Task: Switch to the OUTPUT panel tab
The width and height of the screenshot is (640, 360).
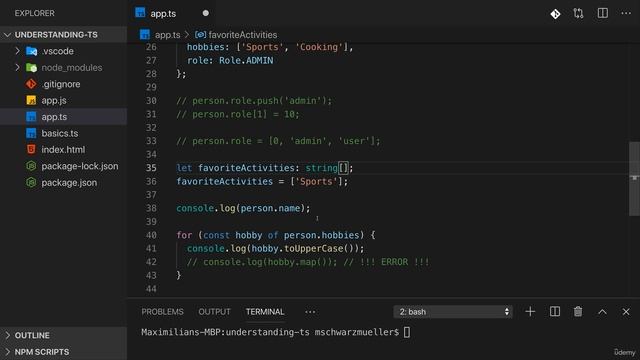Action: coord(214,312)
